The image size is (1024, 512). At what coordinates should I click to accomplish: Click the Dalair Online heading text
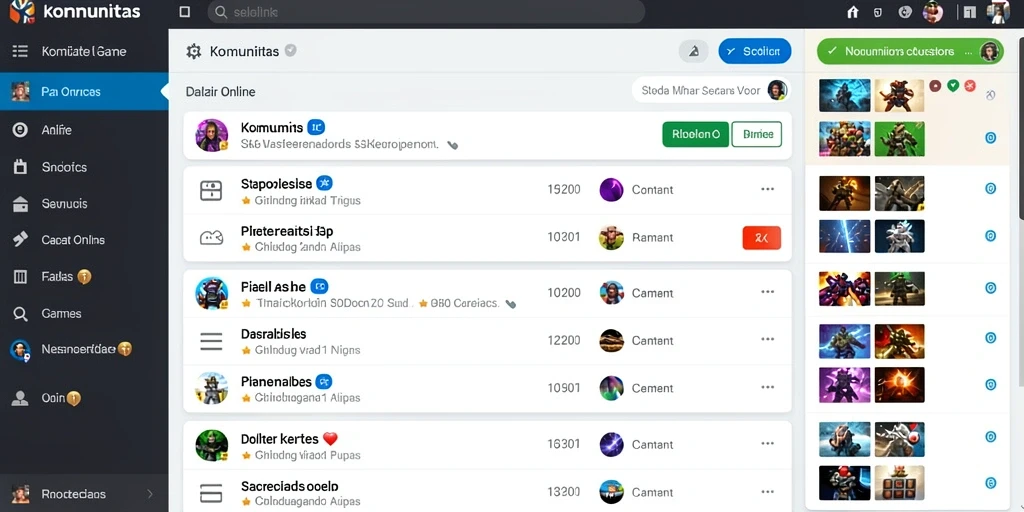(220, 91)
